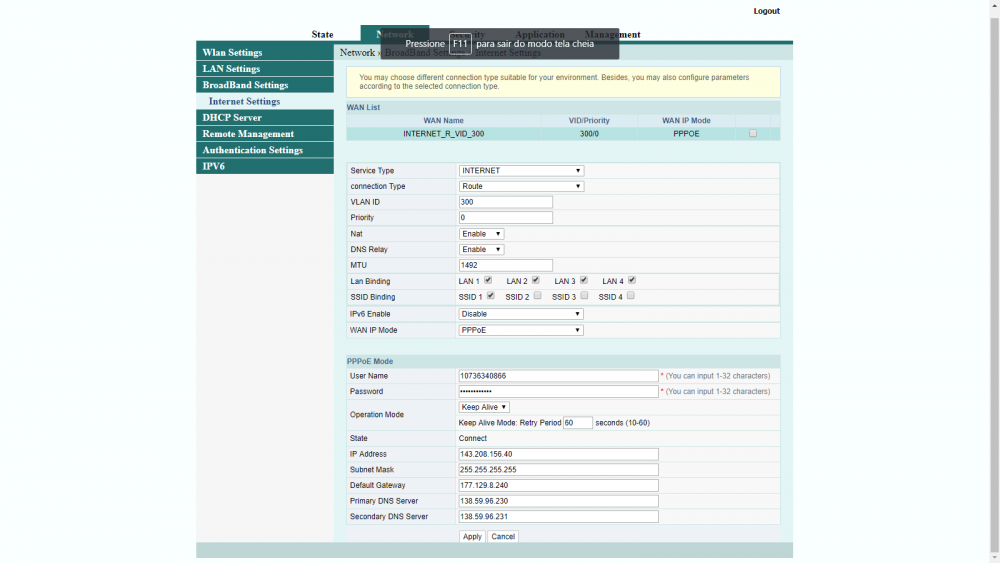Screen dimensions: 1000x563
Task: Enable the SSID 2 binding checkbox
Action: [537, 296]
